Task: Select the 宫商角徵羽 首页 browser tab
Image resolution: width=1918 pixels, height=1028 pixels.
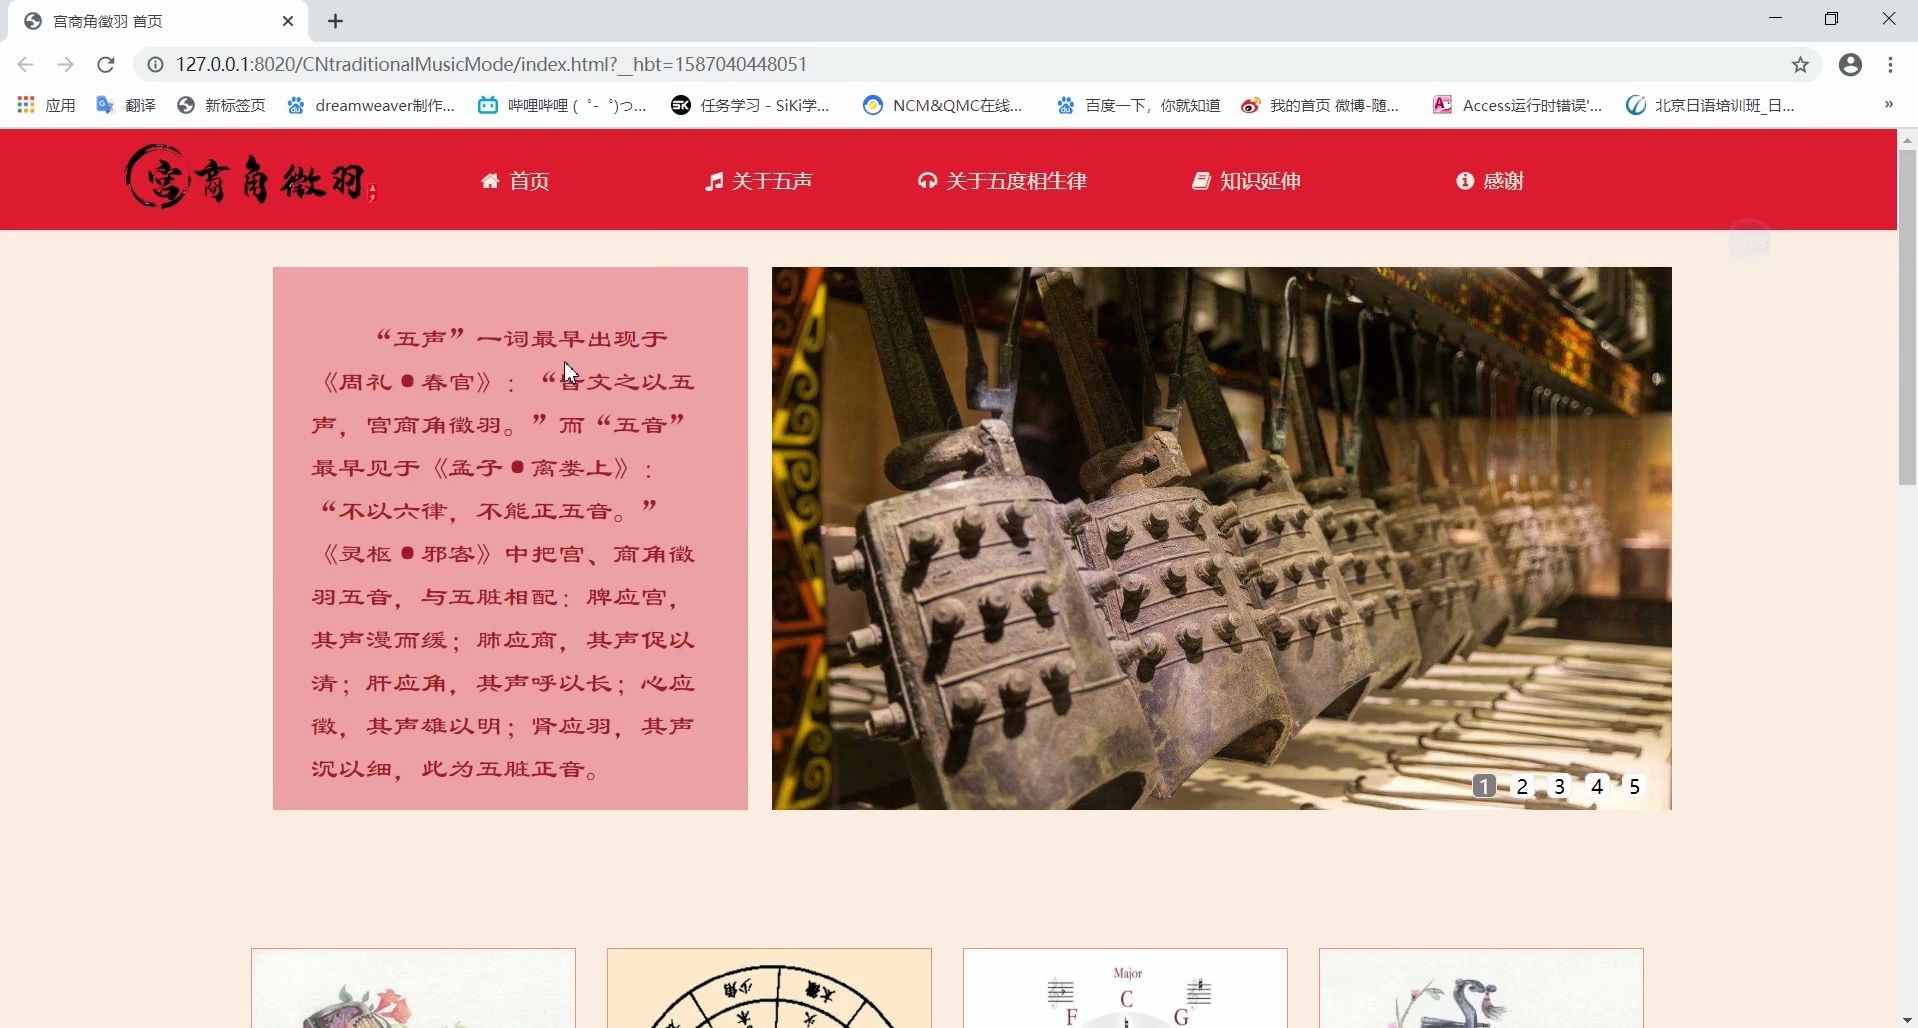Action: [160, 21]
